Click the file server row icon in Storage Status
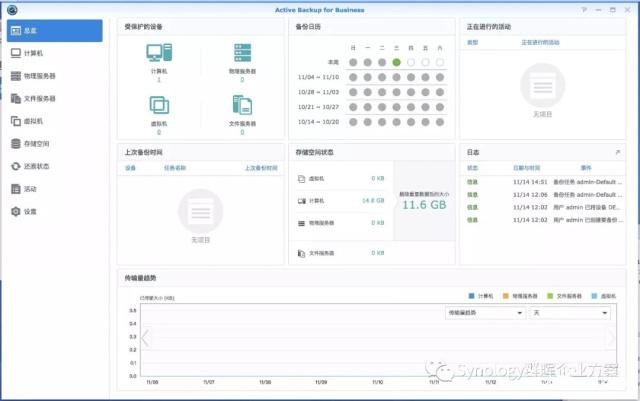This screenshot has width=640, height=401. [x=301, y=253]
